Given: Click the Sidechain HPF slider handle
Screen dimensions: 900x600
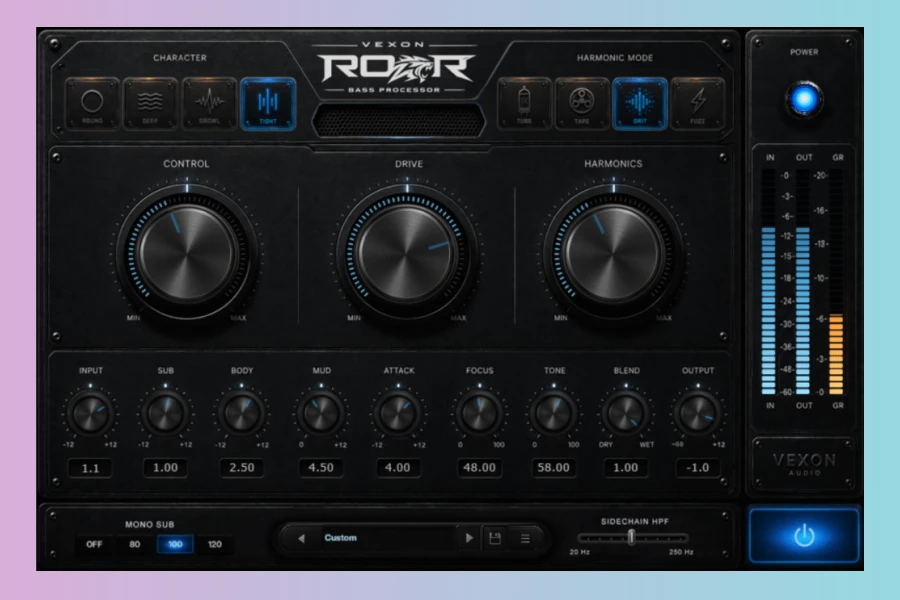Looking at the screenshot, I should coord(631,537).
